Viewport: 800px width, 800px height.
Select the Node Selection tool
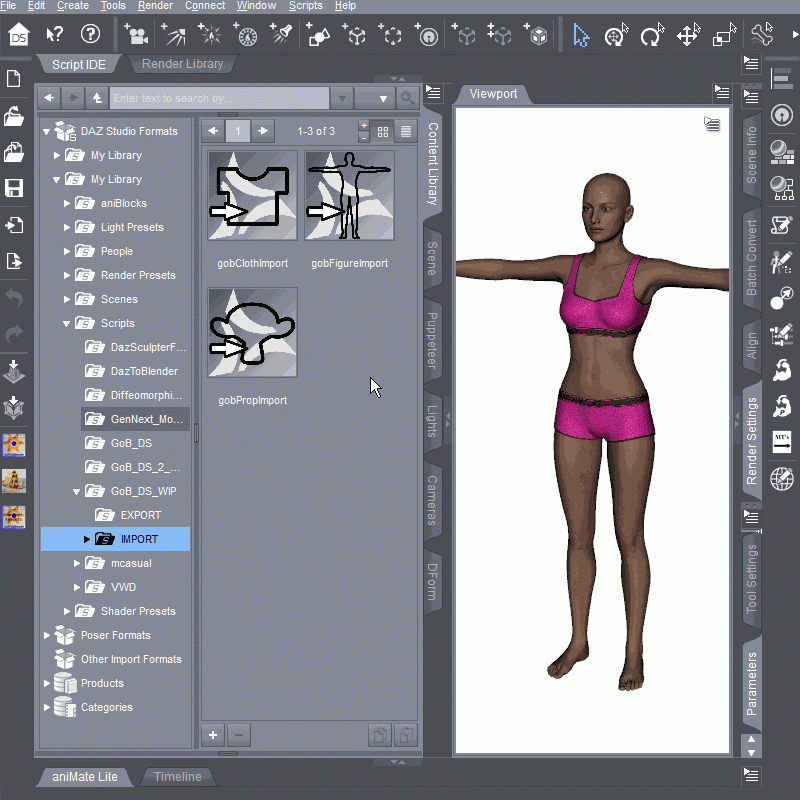(581, 36)
